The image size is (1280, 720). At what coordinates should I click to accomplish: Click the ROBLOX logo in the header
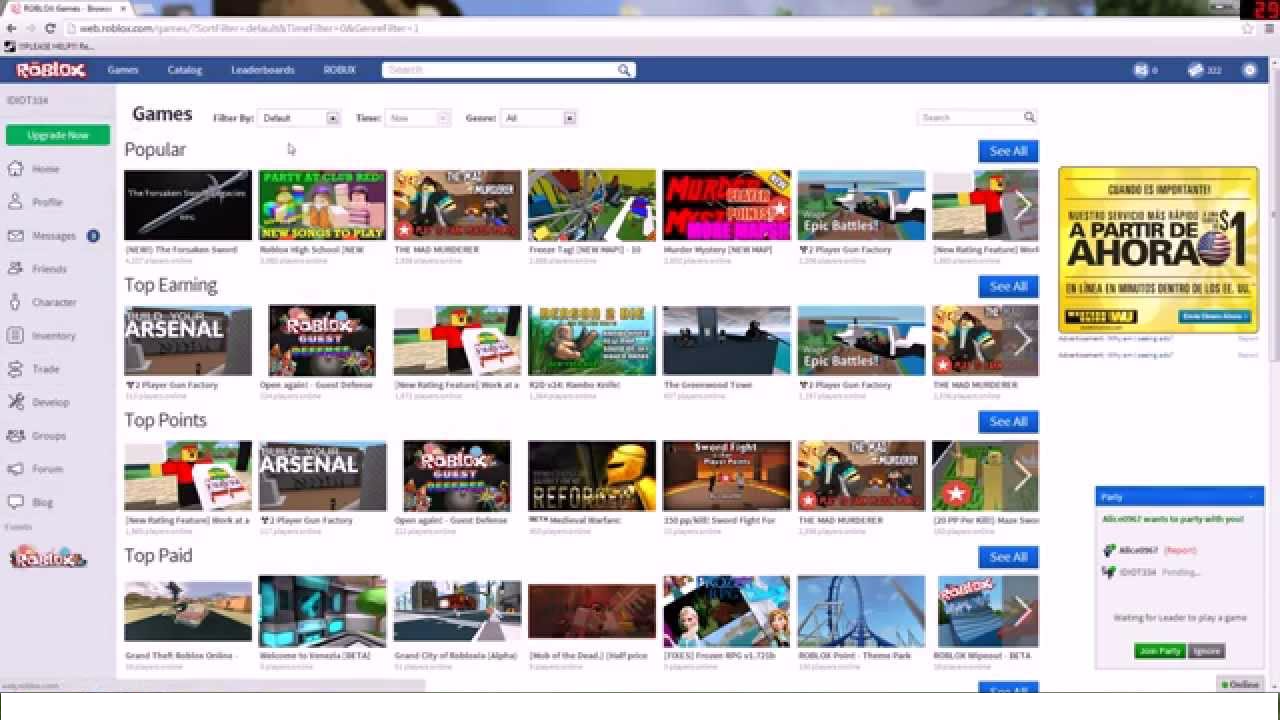click(51, 70)
